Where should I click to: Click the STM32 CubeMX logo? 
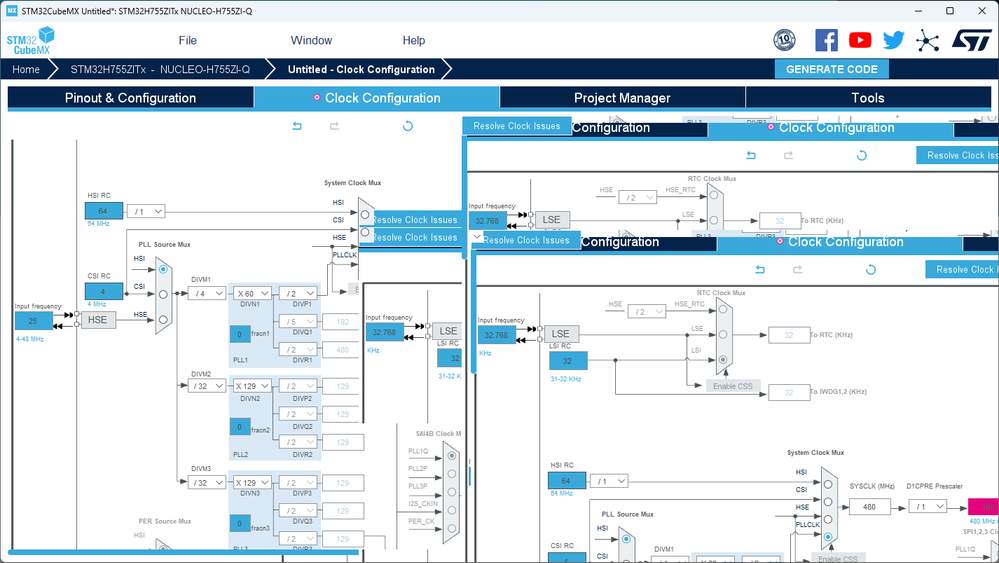(31, 41)
